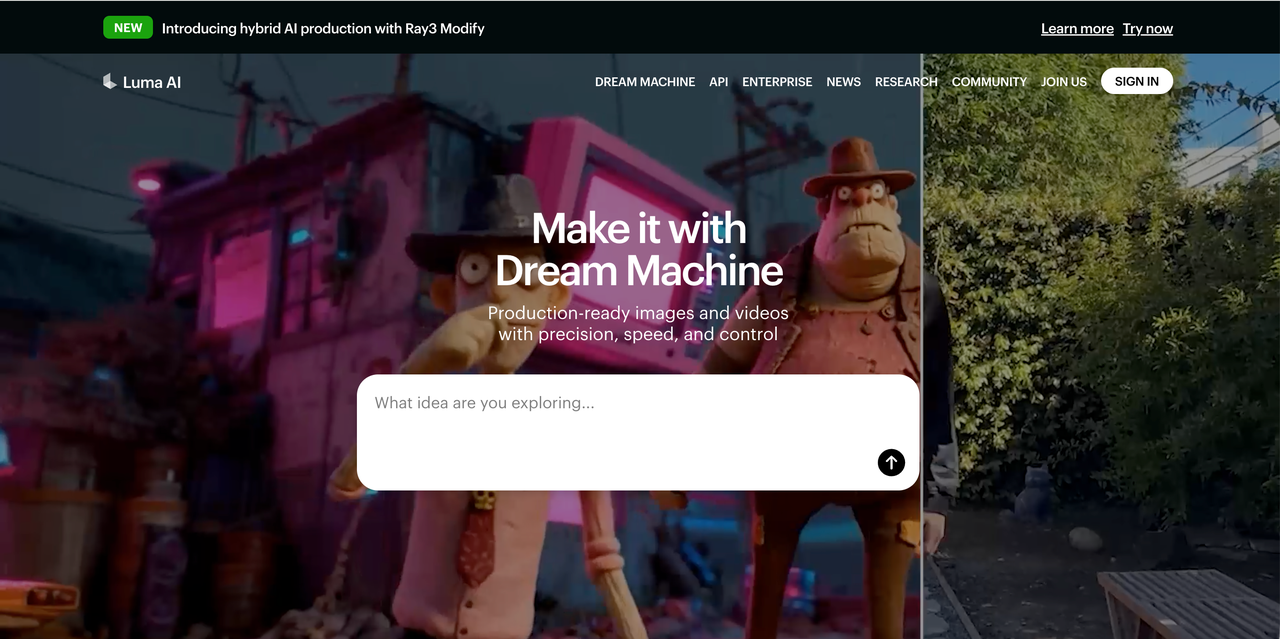Open the News section

click(843, 82)
